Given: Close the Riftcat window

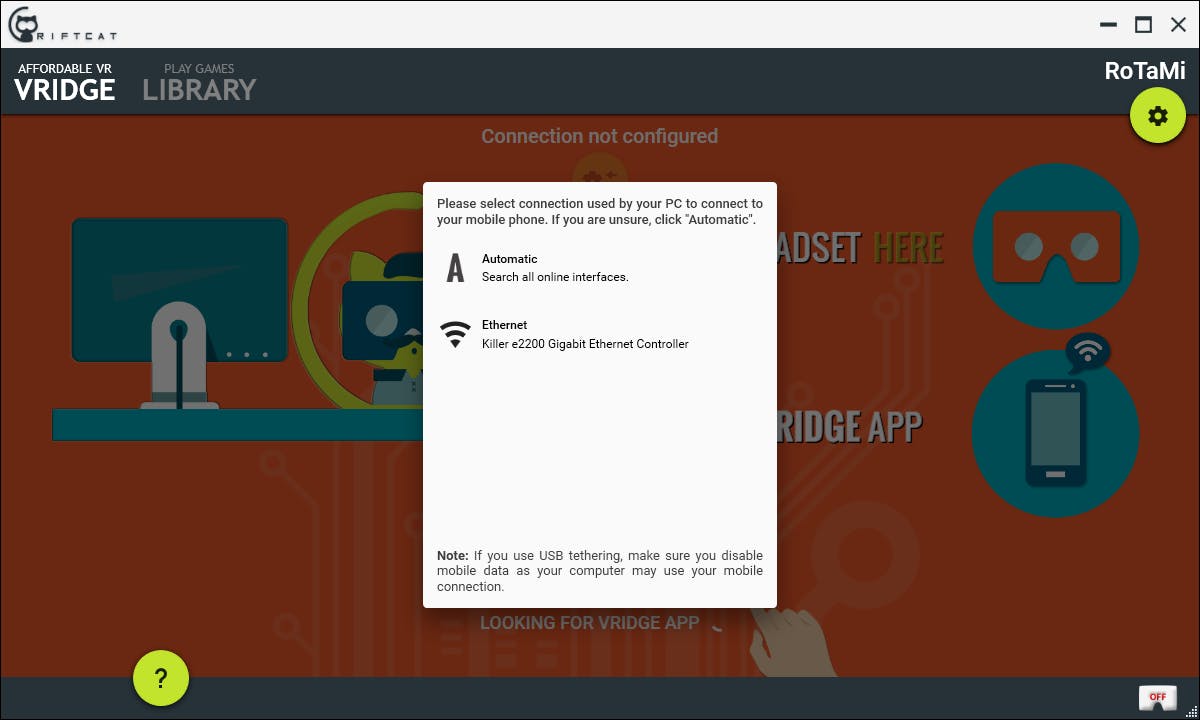Looking at the screenshot, I should (1178, 25).
